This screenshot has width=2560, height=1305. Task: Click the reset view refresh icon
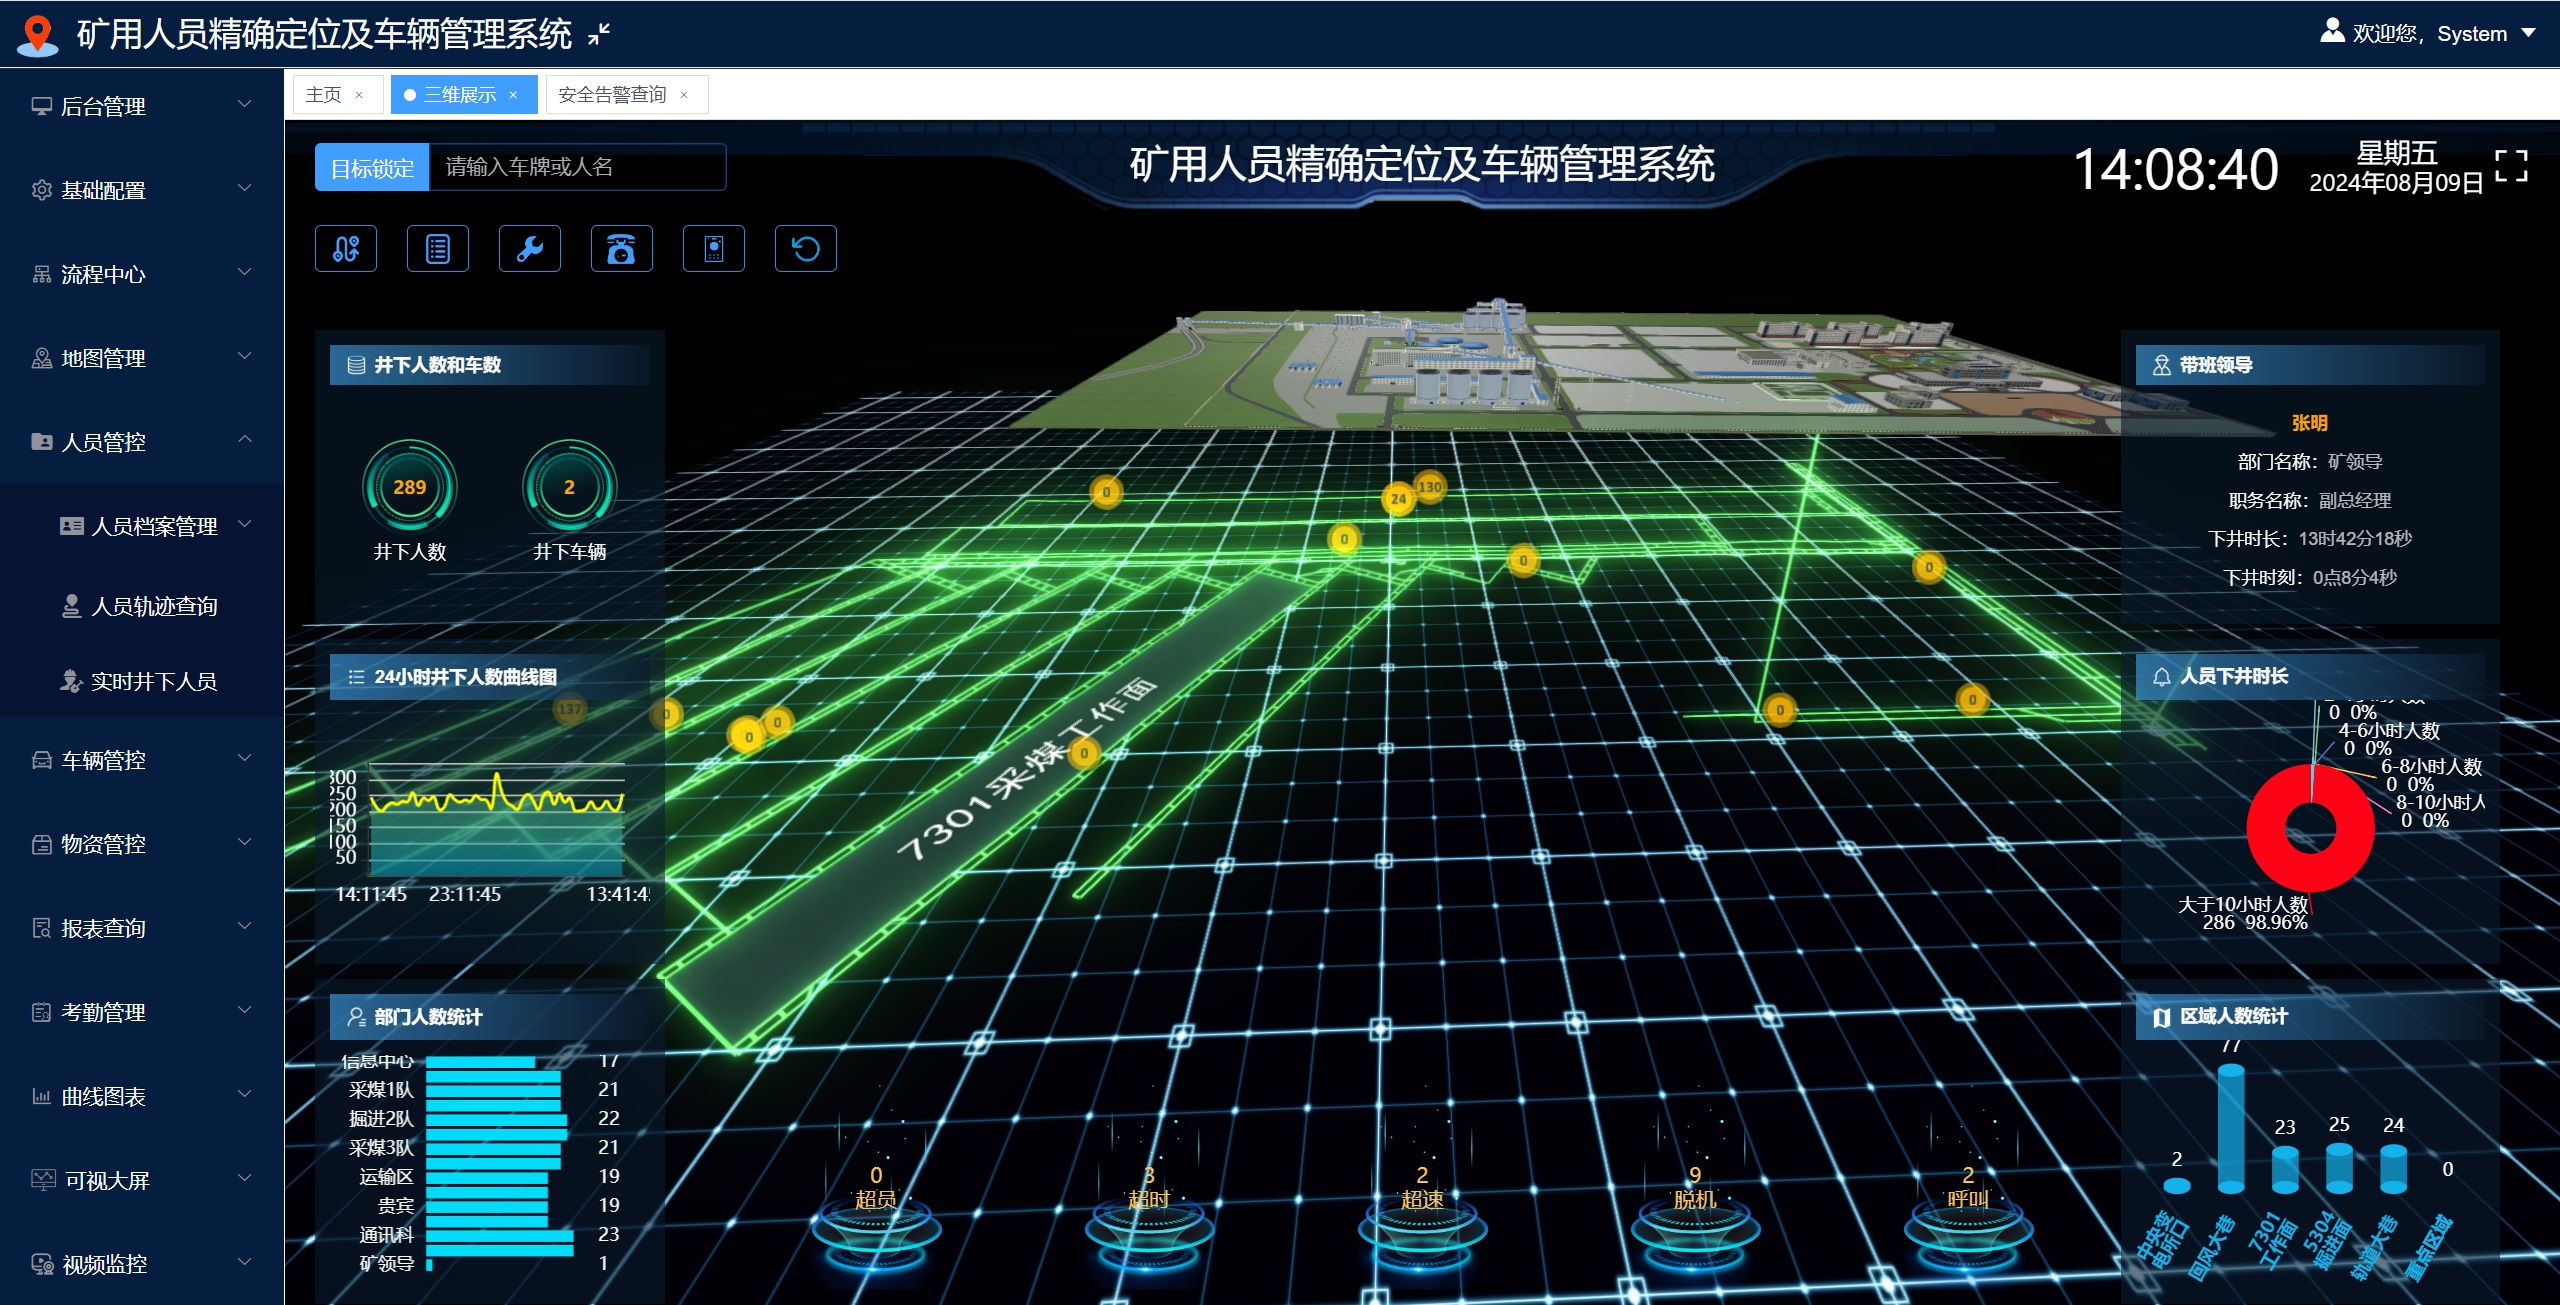tap(806, 248)
